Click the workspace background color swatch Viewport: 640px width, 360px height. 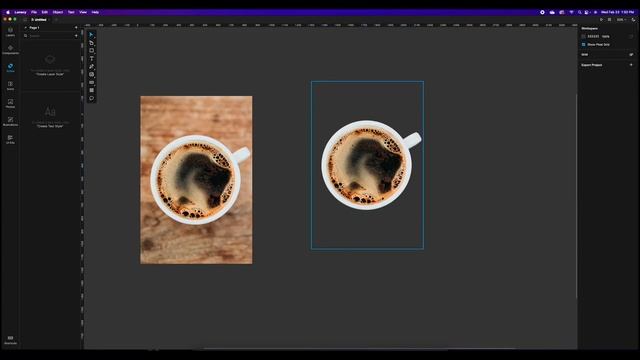pyautogui.click(x=584, y=36)
